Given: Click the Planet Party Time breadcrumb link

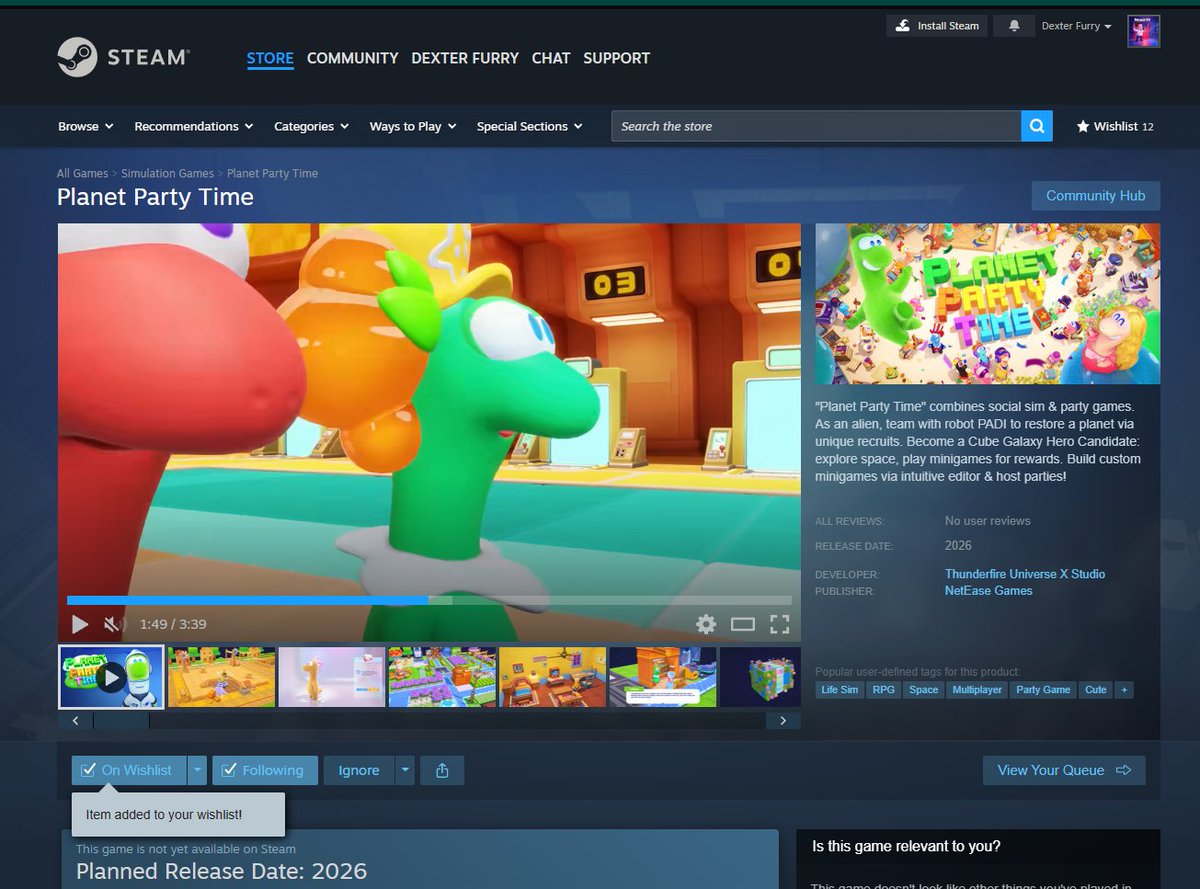Looking at the screenshot, I should [x=272, y=173].
